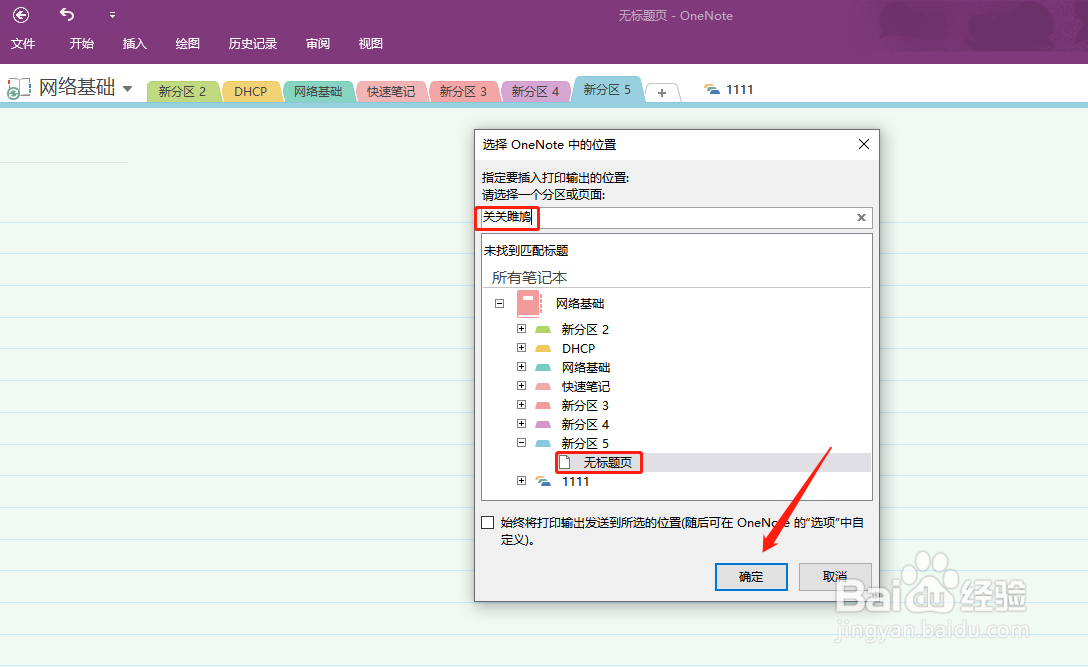The height and width of the screenshot is (667, 1088).
Task: Open the 历史记录 ribbon tab
Action: [x=253, y=44]
